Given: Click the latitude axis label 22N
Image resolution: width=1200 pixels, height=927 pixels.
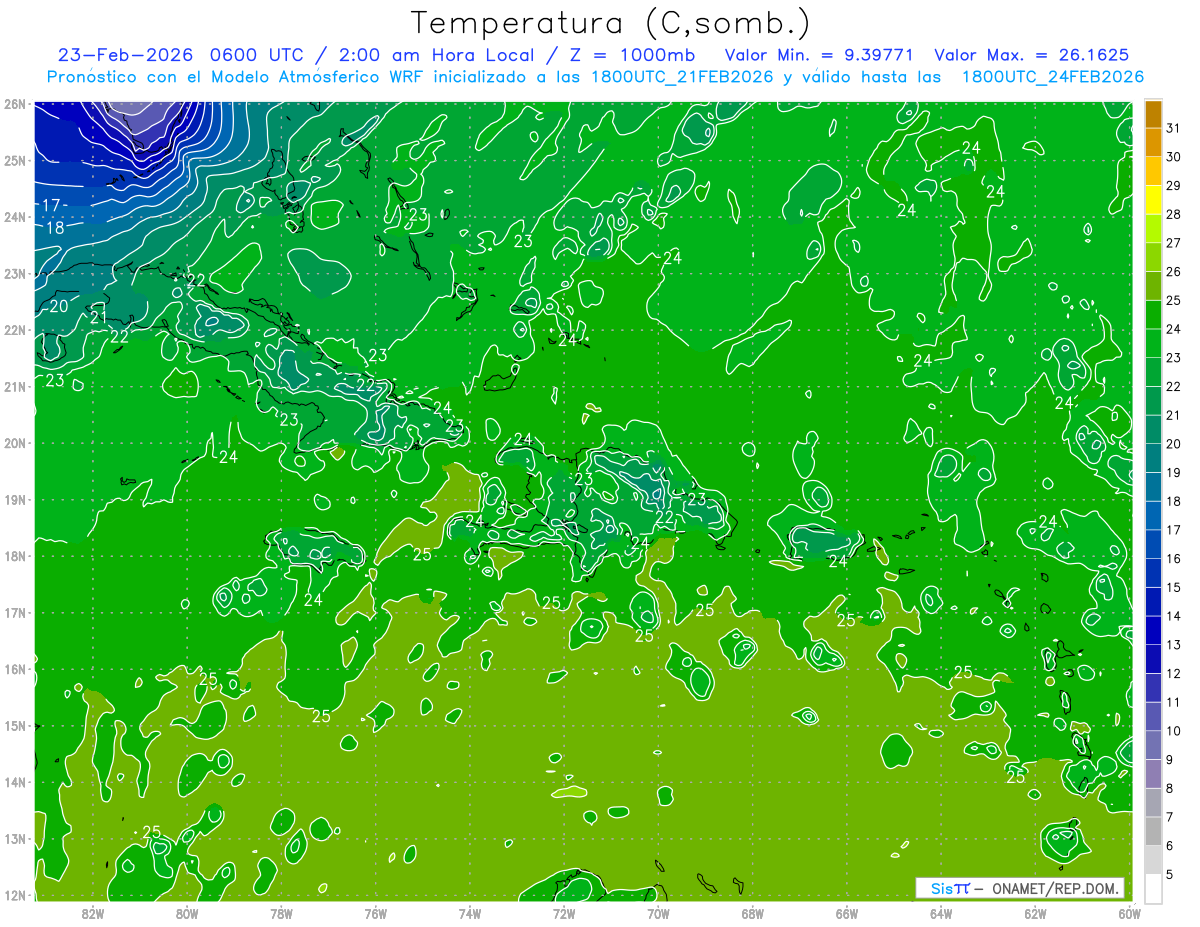Looking at the screenshot, I should coord(15,330).
